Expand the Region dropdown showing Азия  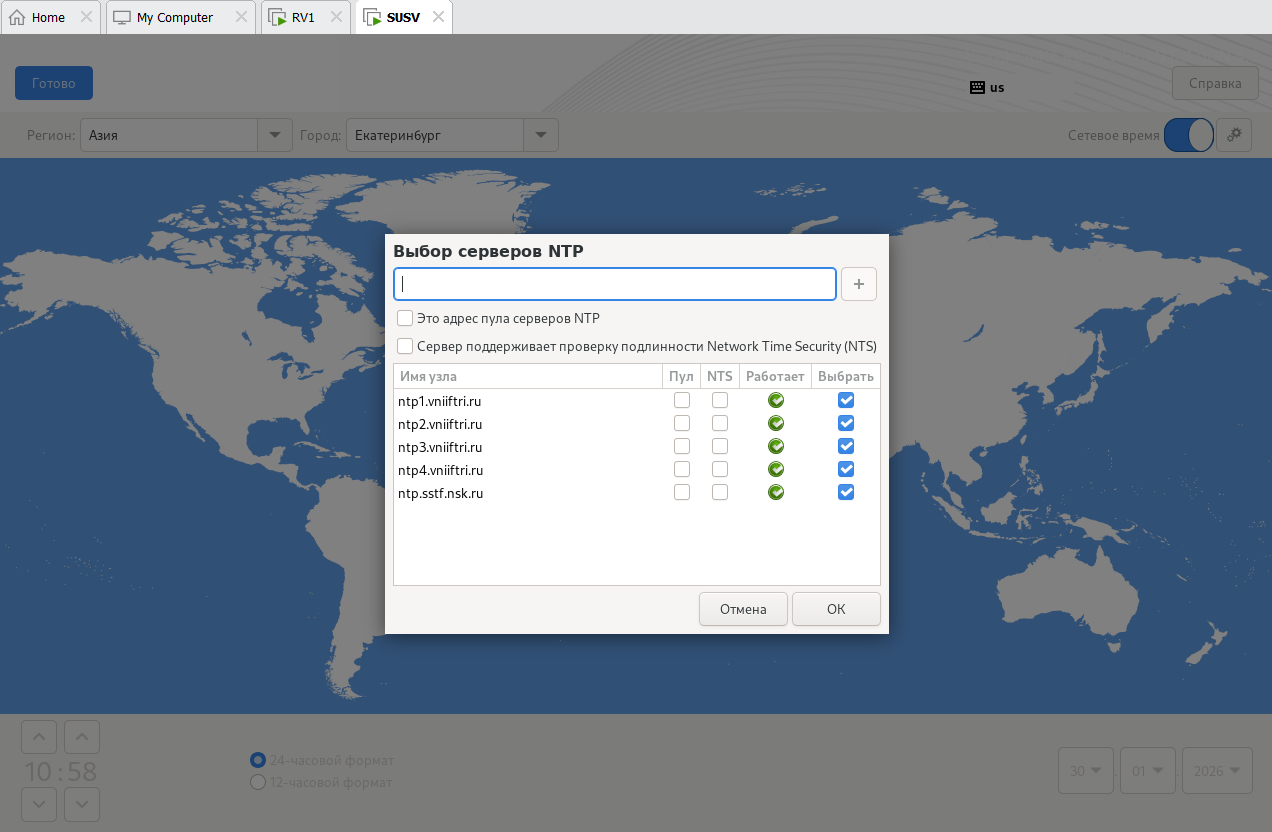(x=274, y=135)
